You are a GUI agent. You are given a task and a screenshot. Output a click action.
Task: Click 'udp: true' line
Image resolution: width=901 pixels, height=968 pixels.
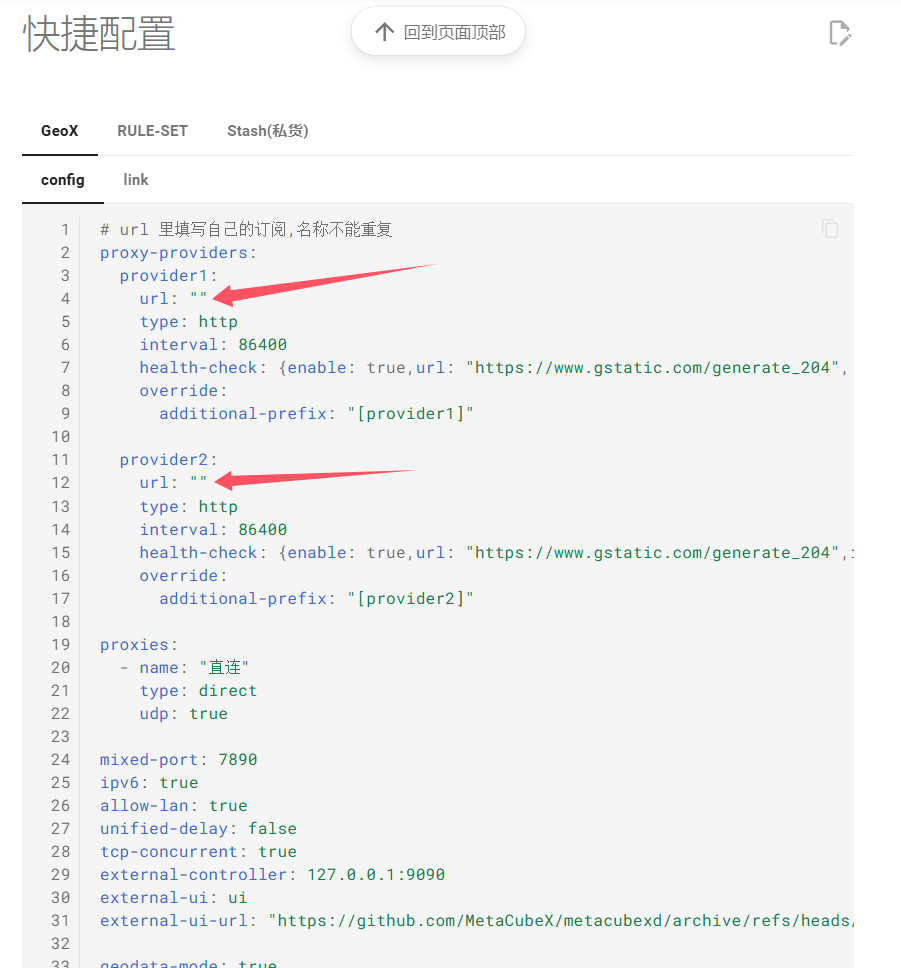(183, 714)
